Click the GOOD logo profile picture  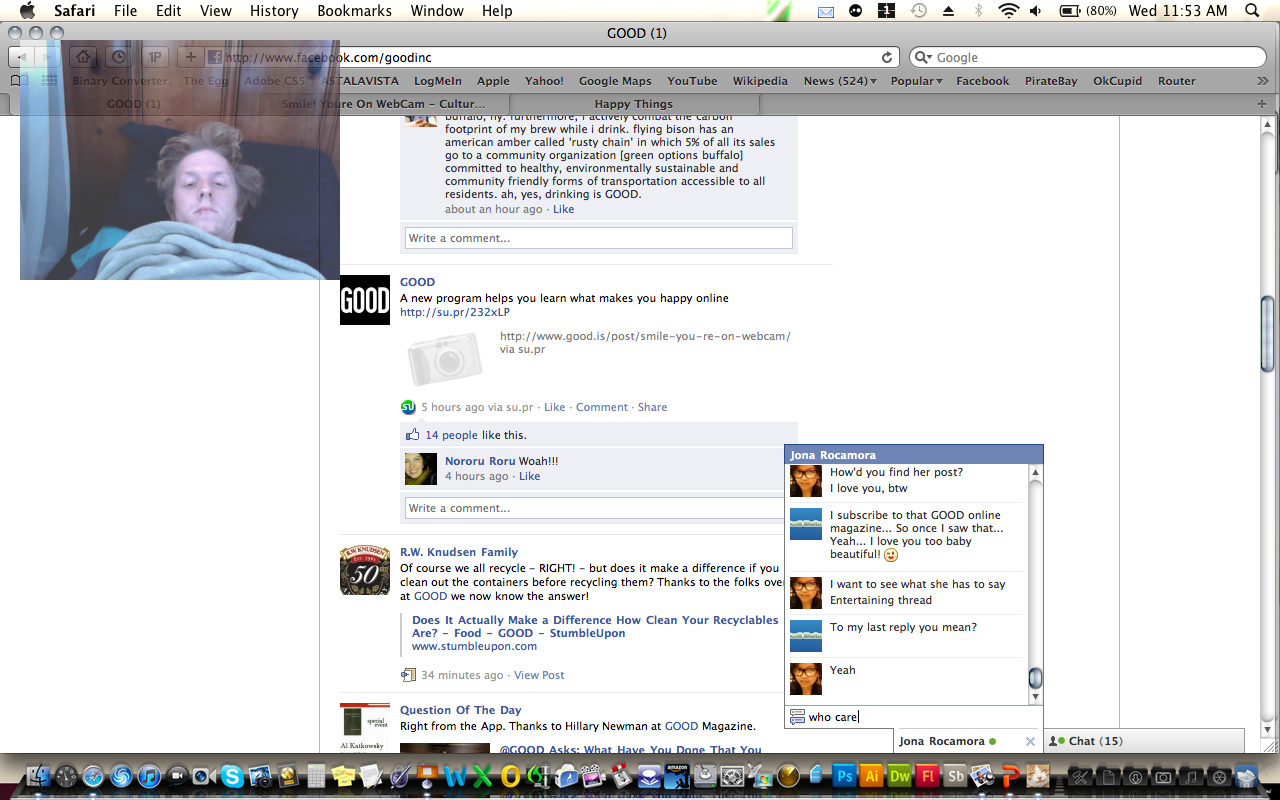[365, 300]
